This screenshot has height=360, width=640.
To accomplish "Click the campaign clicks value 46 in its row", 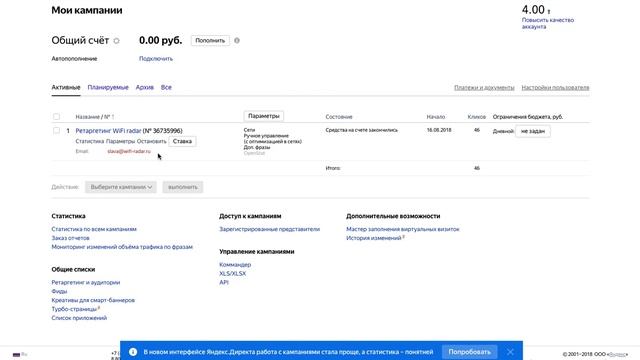I will [477, 130].
